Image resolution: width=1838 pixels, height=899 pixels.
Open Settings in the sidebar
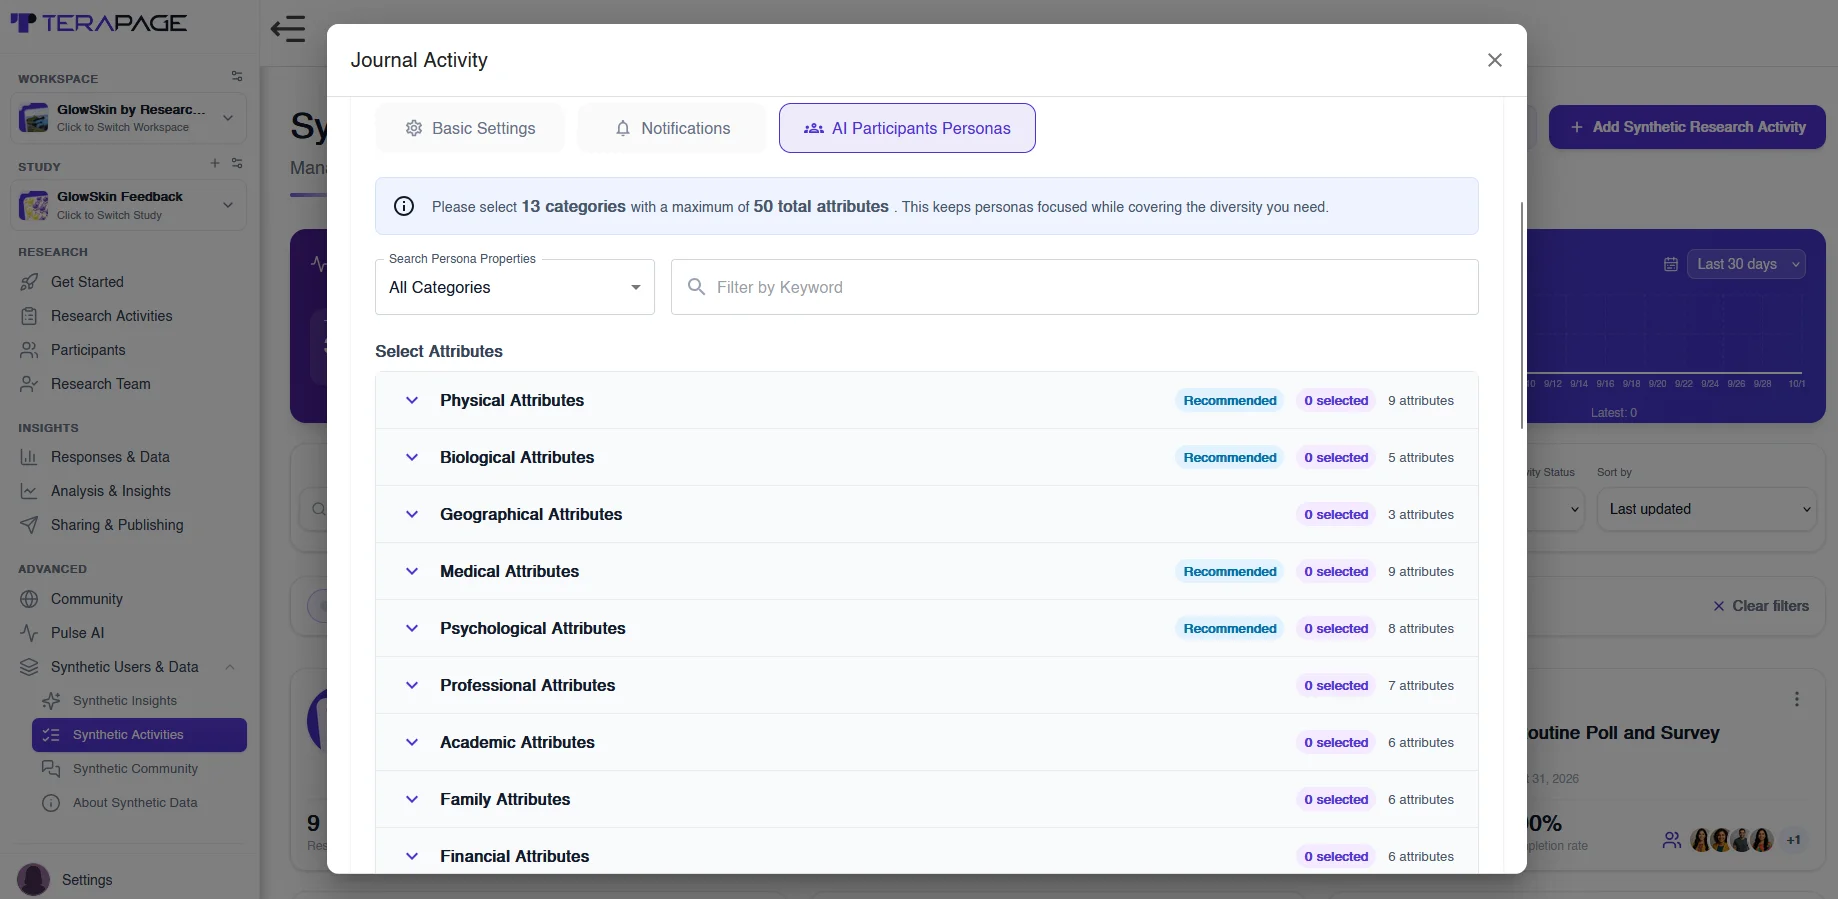coord(87,880)
